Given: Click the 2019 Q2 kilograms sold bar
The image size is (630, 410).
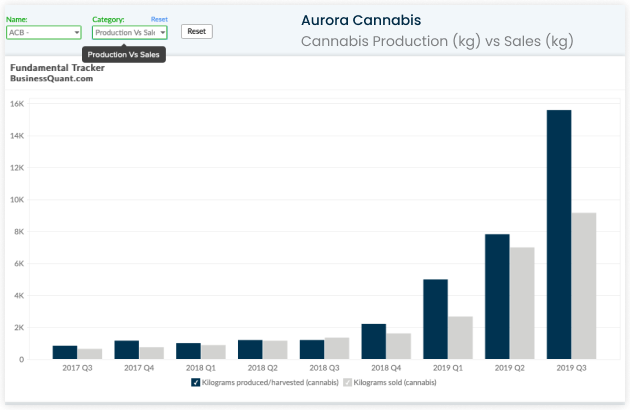Looking at the screenshot, I should coord(522,303).
